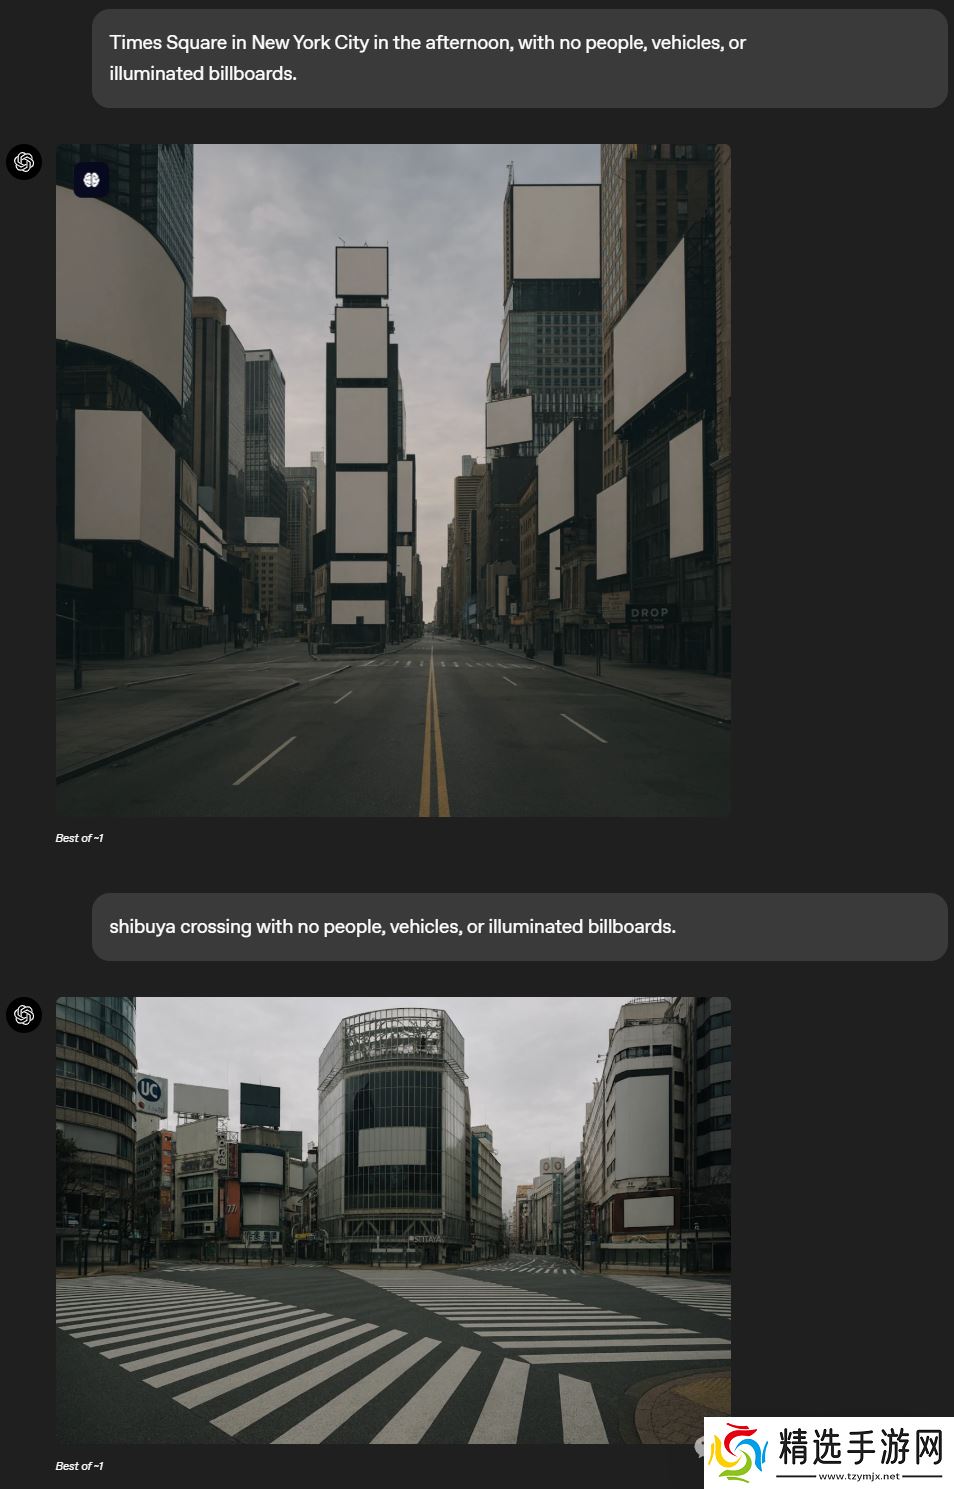The height and width of the screenshot is (1489, 954).
Task: Click the orange 777 sign in Shibuya image
Action: (x=231, y=1208)
